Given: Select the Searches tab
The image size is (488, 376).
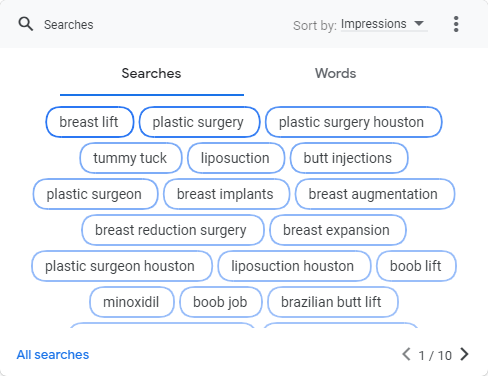Looking at the screenshot, I should [152, 74].
